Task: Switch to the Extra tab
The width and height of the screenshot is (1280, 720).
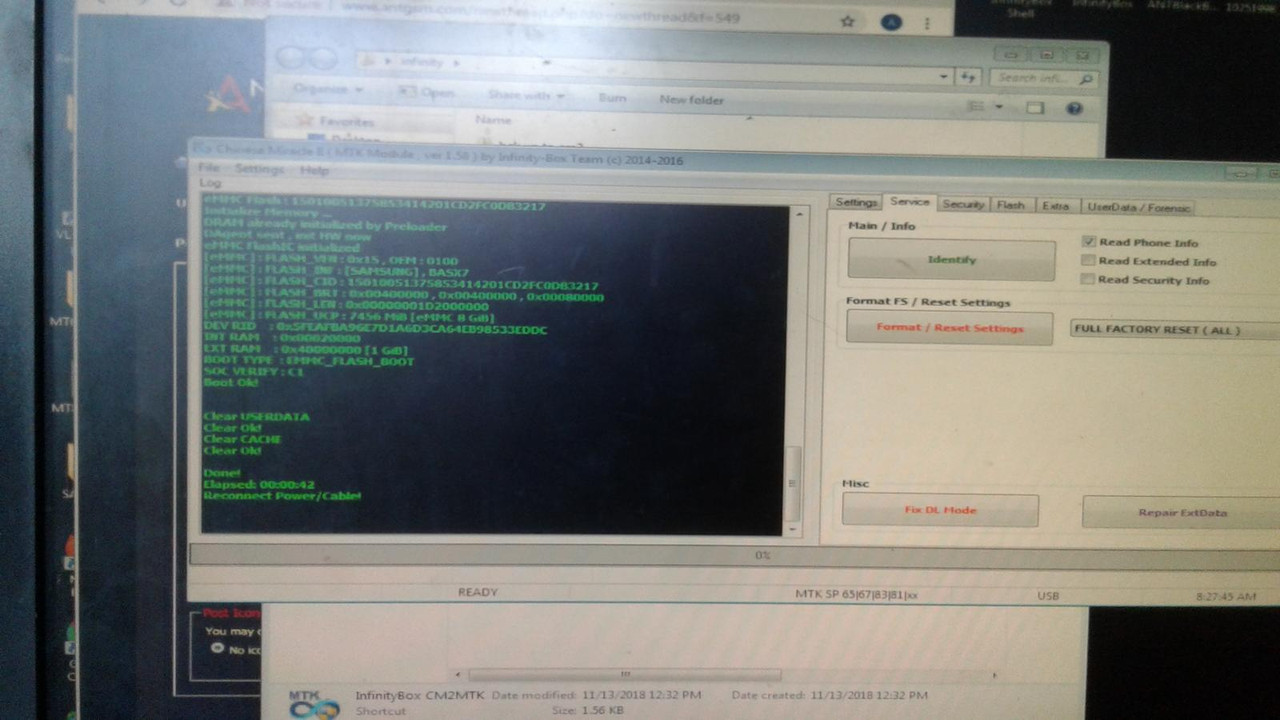Action: pos(1055,206)
